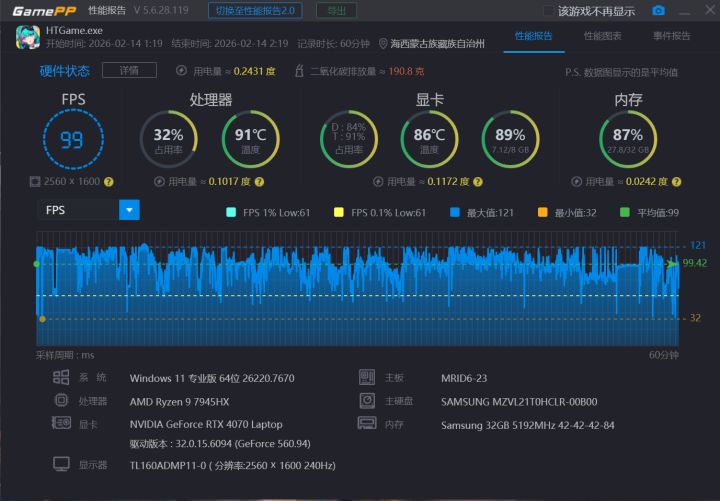
Task: Click NVIDIA GeForce RTX 4070 Laptop text
Action: coord(206,424)
